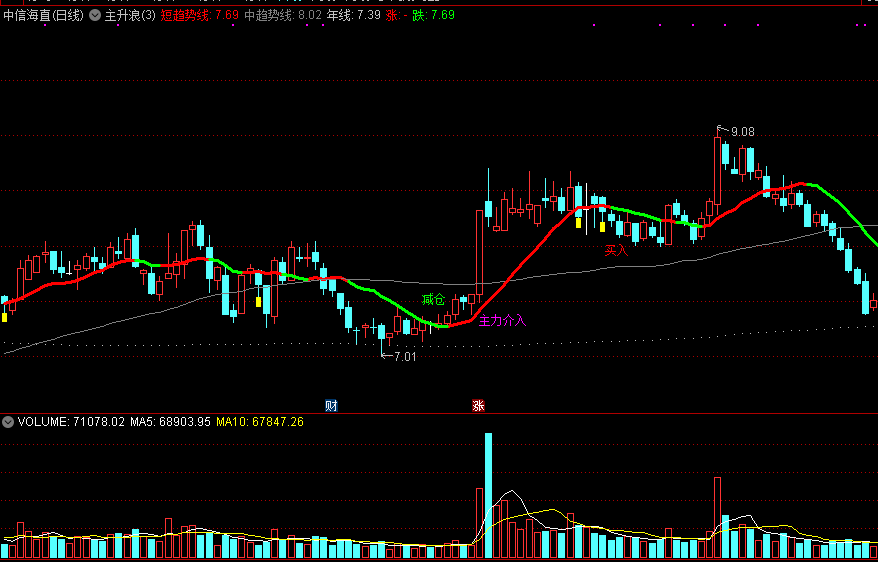Viewport: 878px width, 562px height.
Task: Click the 财 financial info marker
Action: point(331,406)
